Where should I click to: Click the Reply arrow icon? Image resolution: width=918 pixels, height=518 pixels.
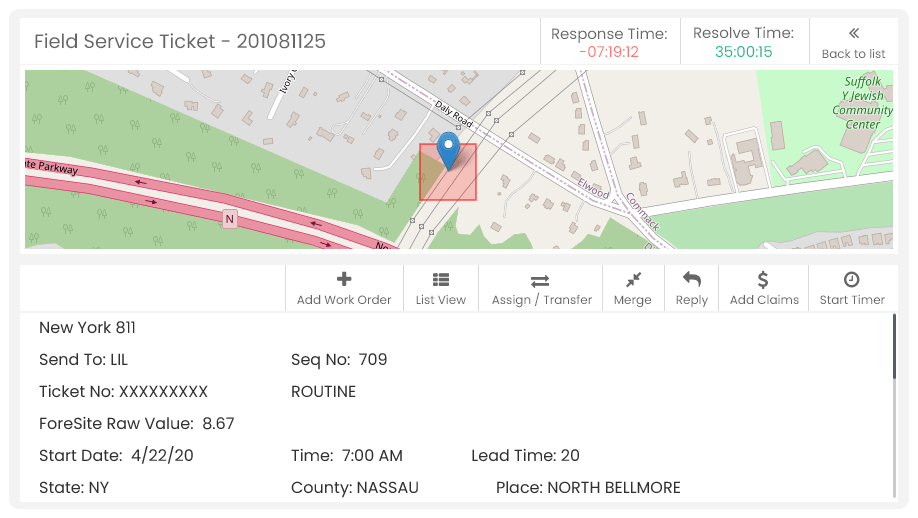click(691, 280)
